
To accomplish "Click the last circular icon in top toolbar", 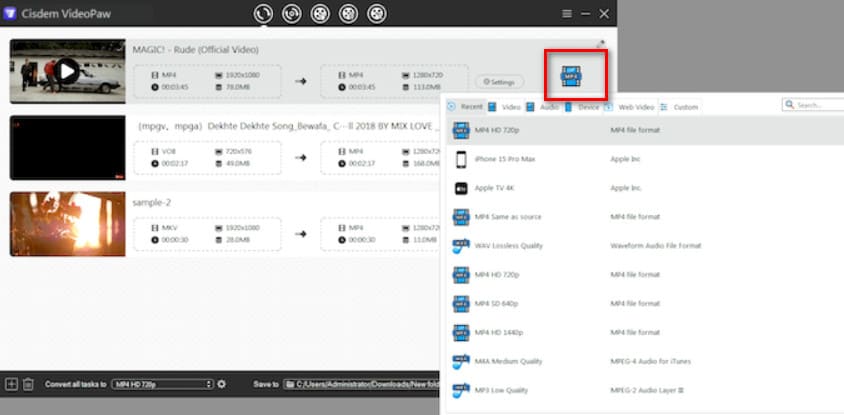I will (376, 14).
